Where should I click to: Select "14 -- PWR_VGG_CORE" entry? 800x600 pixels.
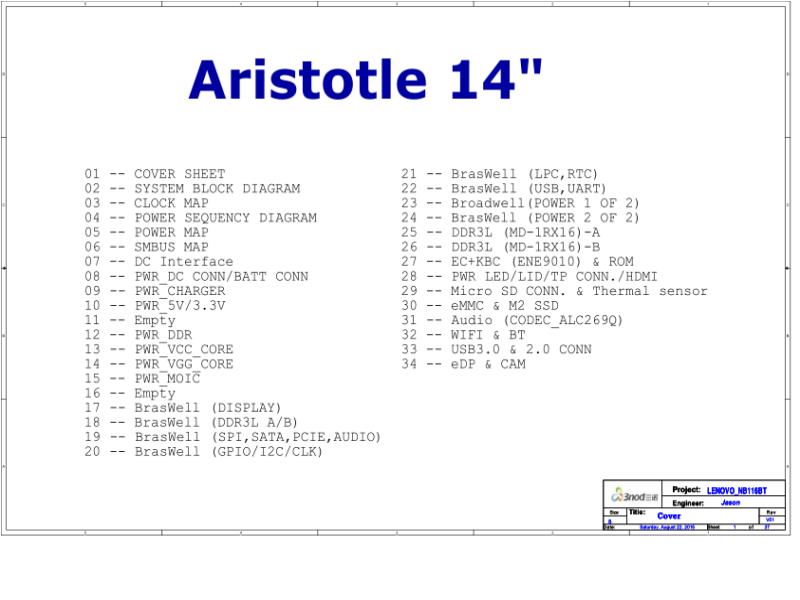(159, 364)
